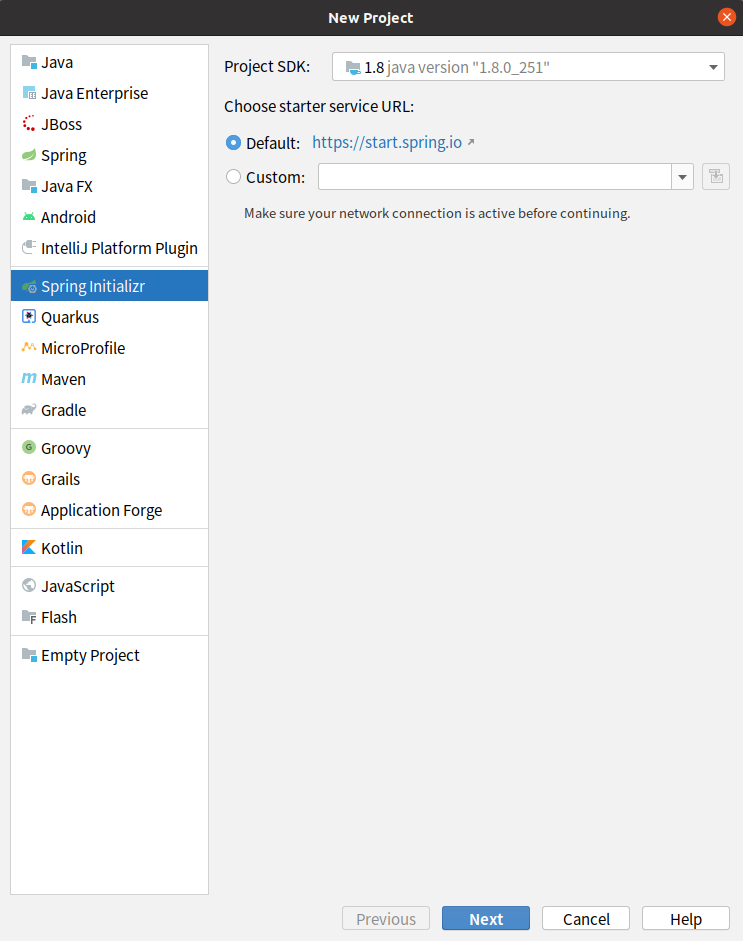Click the green Spring leaf icon

29,155
